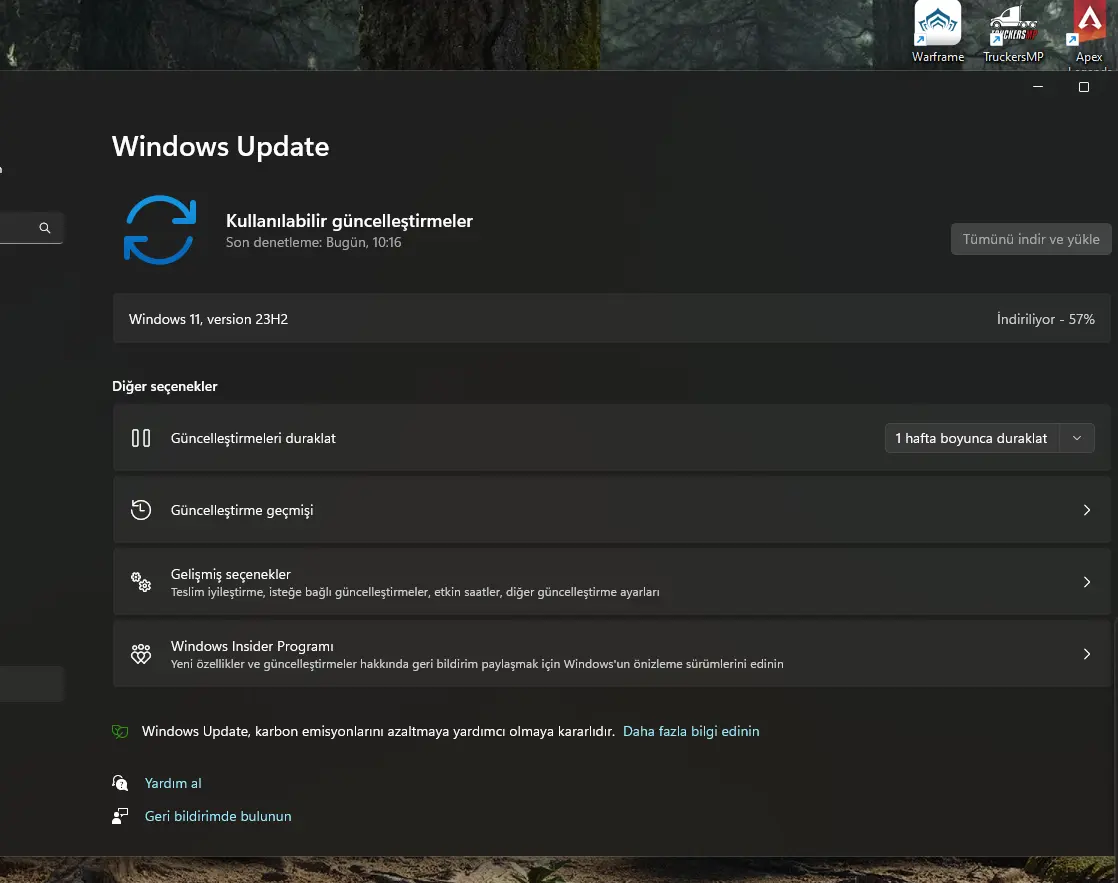Click the feedback person icon near Geri bildirimde bulunun
Image resolution: width=1118 pixels, height=883 pixels.
point(120,816)
